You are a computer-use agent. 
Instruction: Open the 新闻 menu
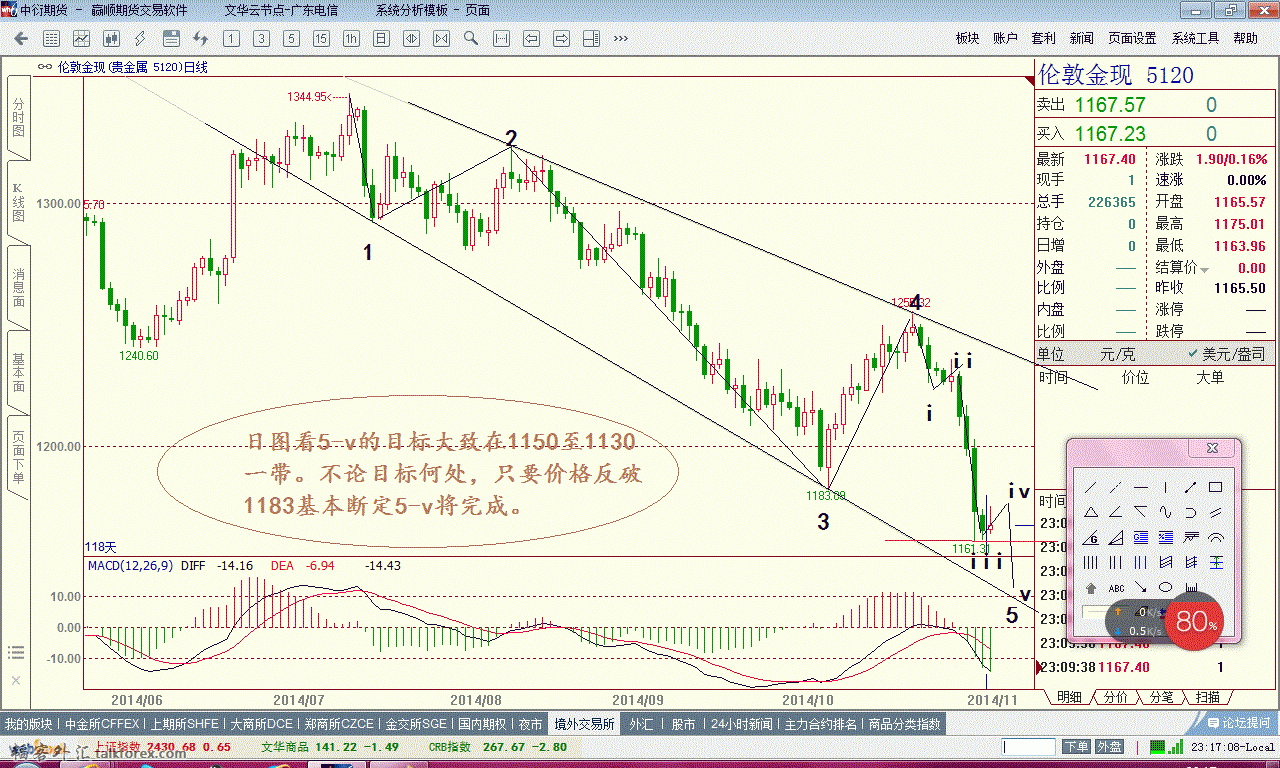pos(1081,38)
